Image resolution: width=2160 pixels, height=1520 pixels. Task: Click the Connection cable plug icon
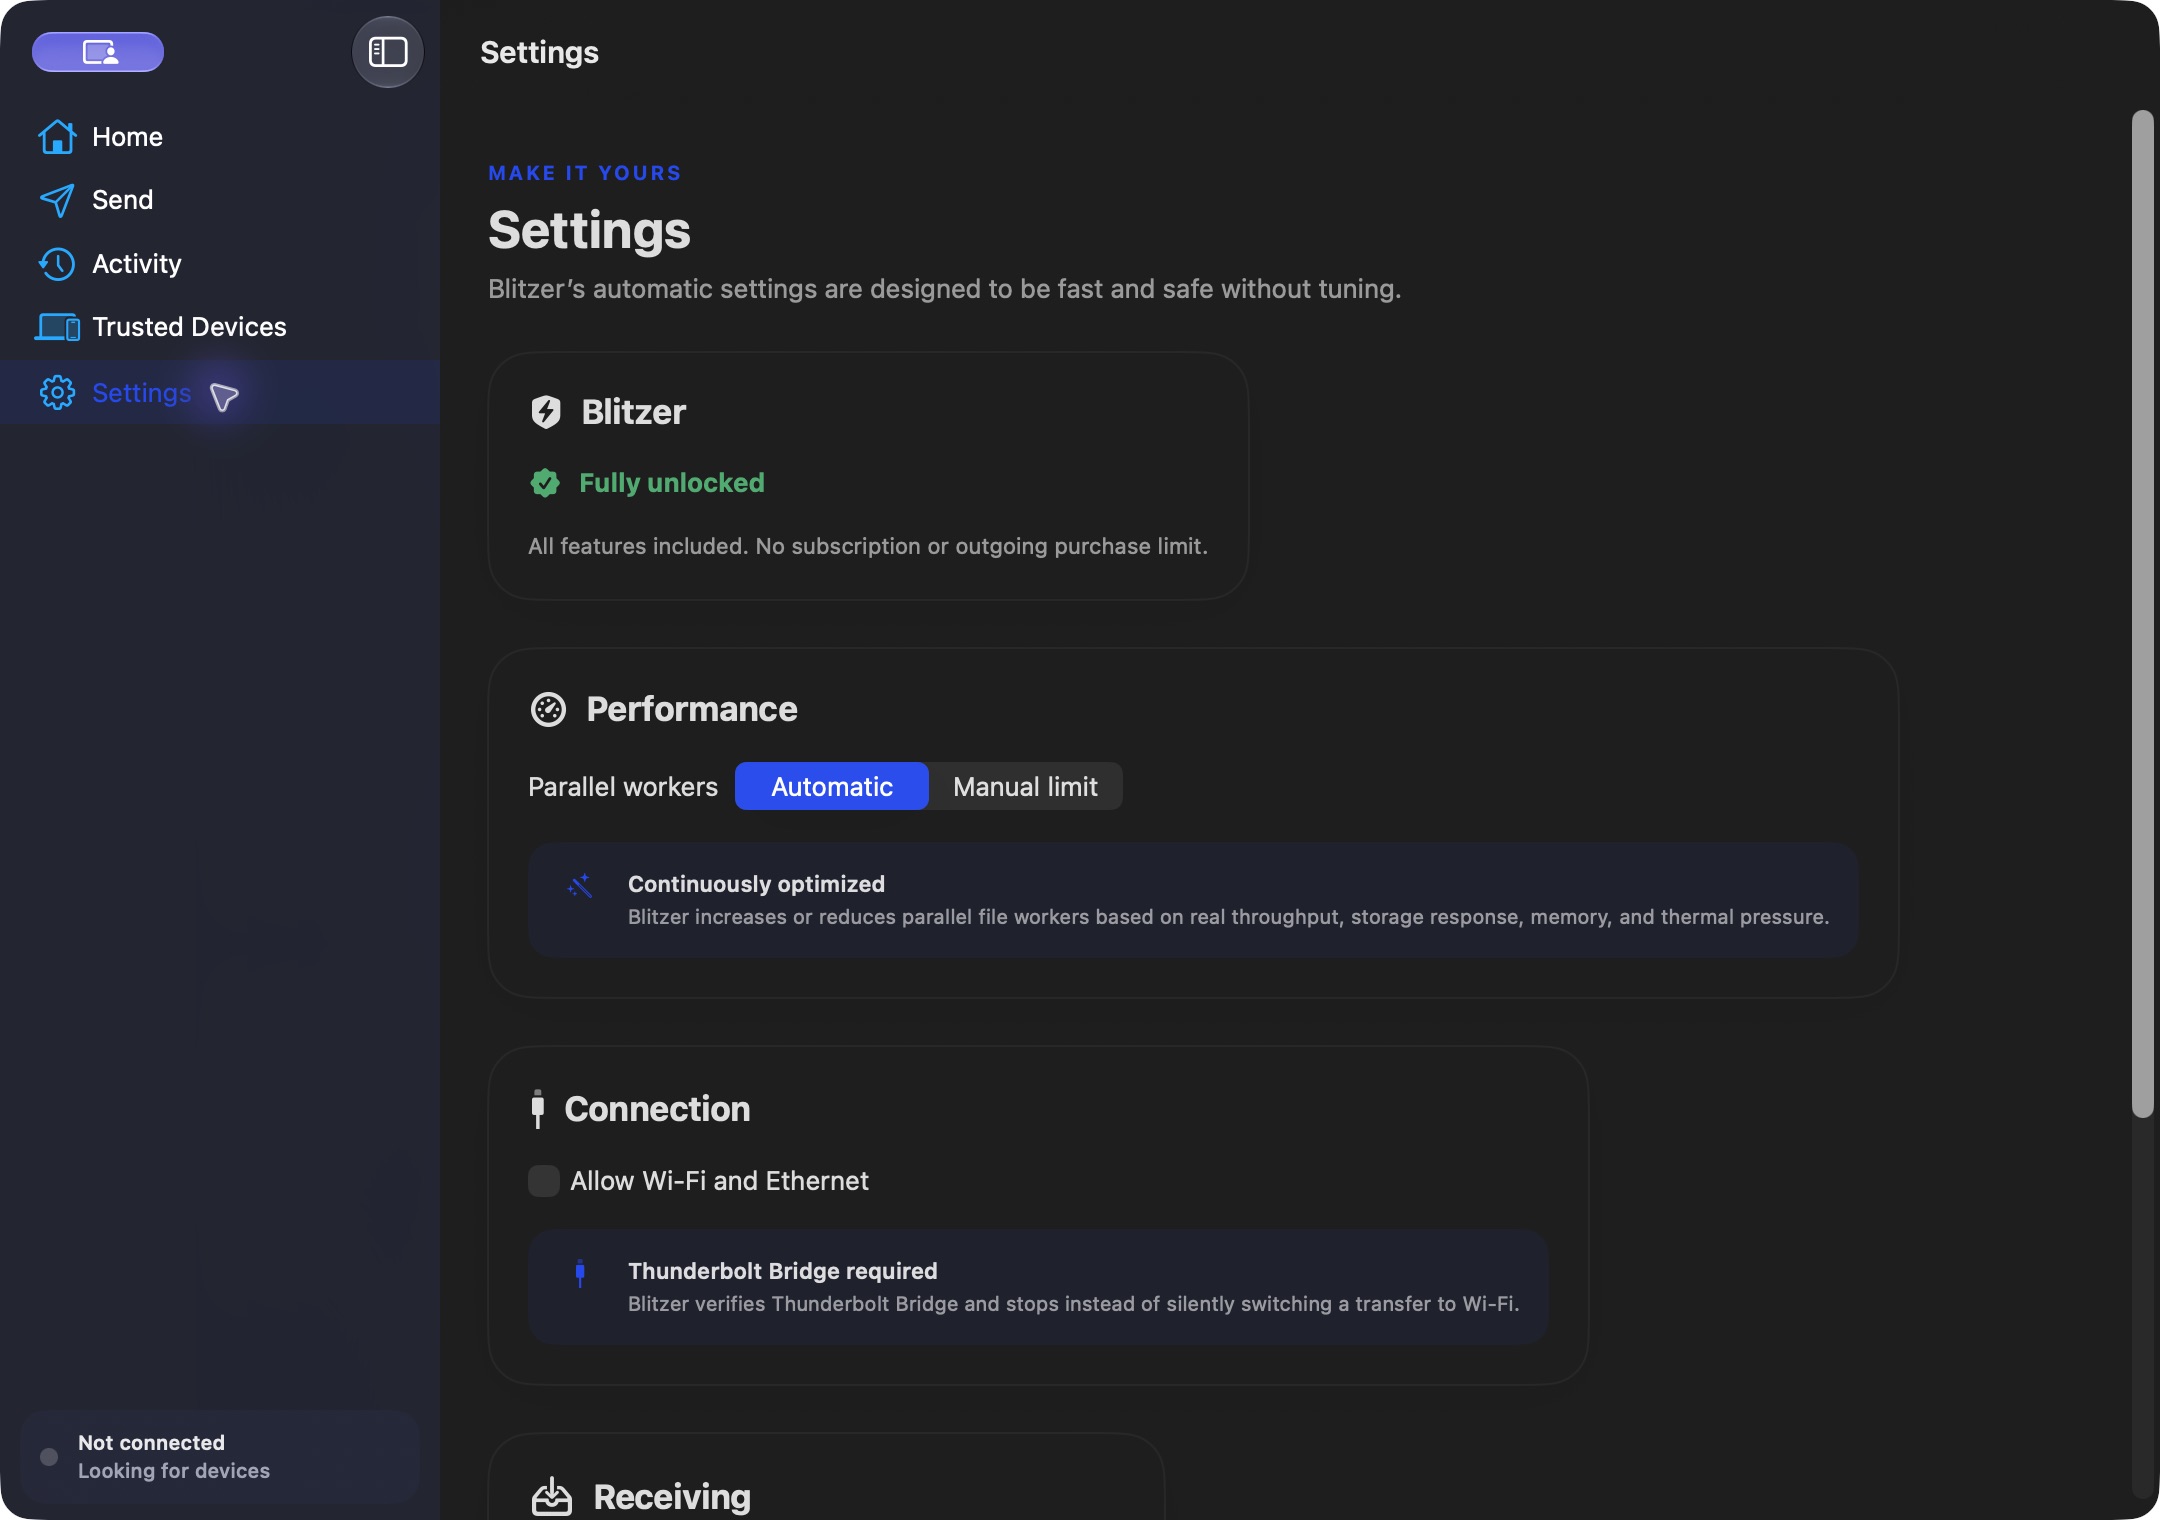click(538, 1109)
